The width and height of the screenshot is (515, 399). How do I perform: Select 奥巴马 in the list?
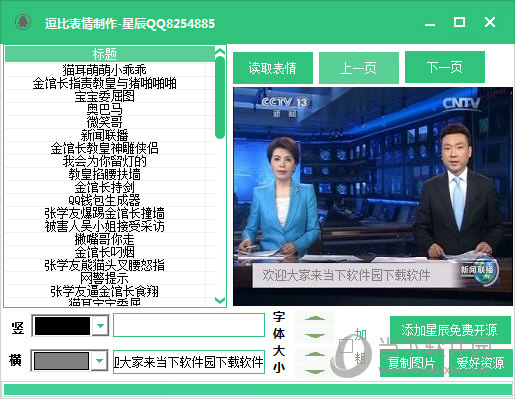coord(104,109)
